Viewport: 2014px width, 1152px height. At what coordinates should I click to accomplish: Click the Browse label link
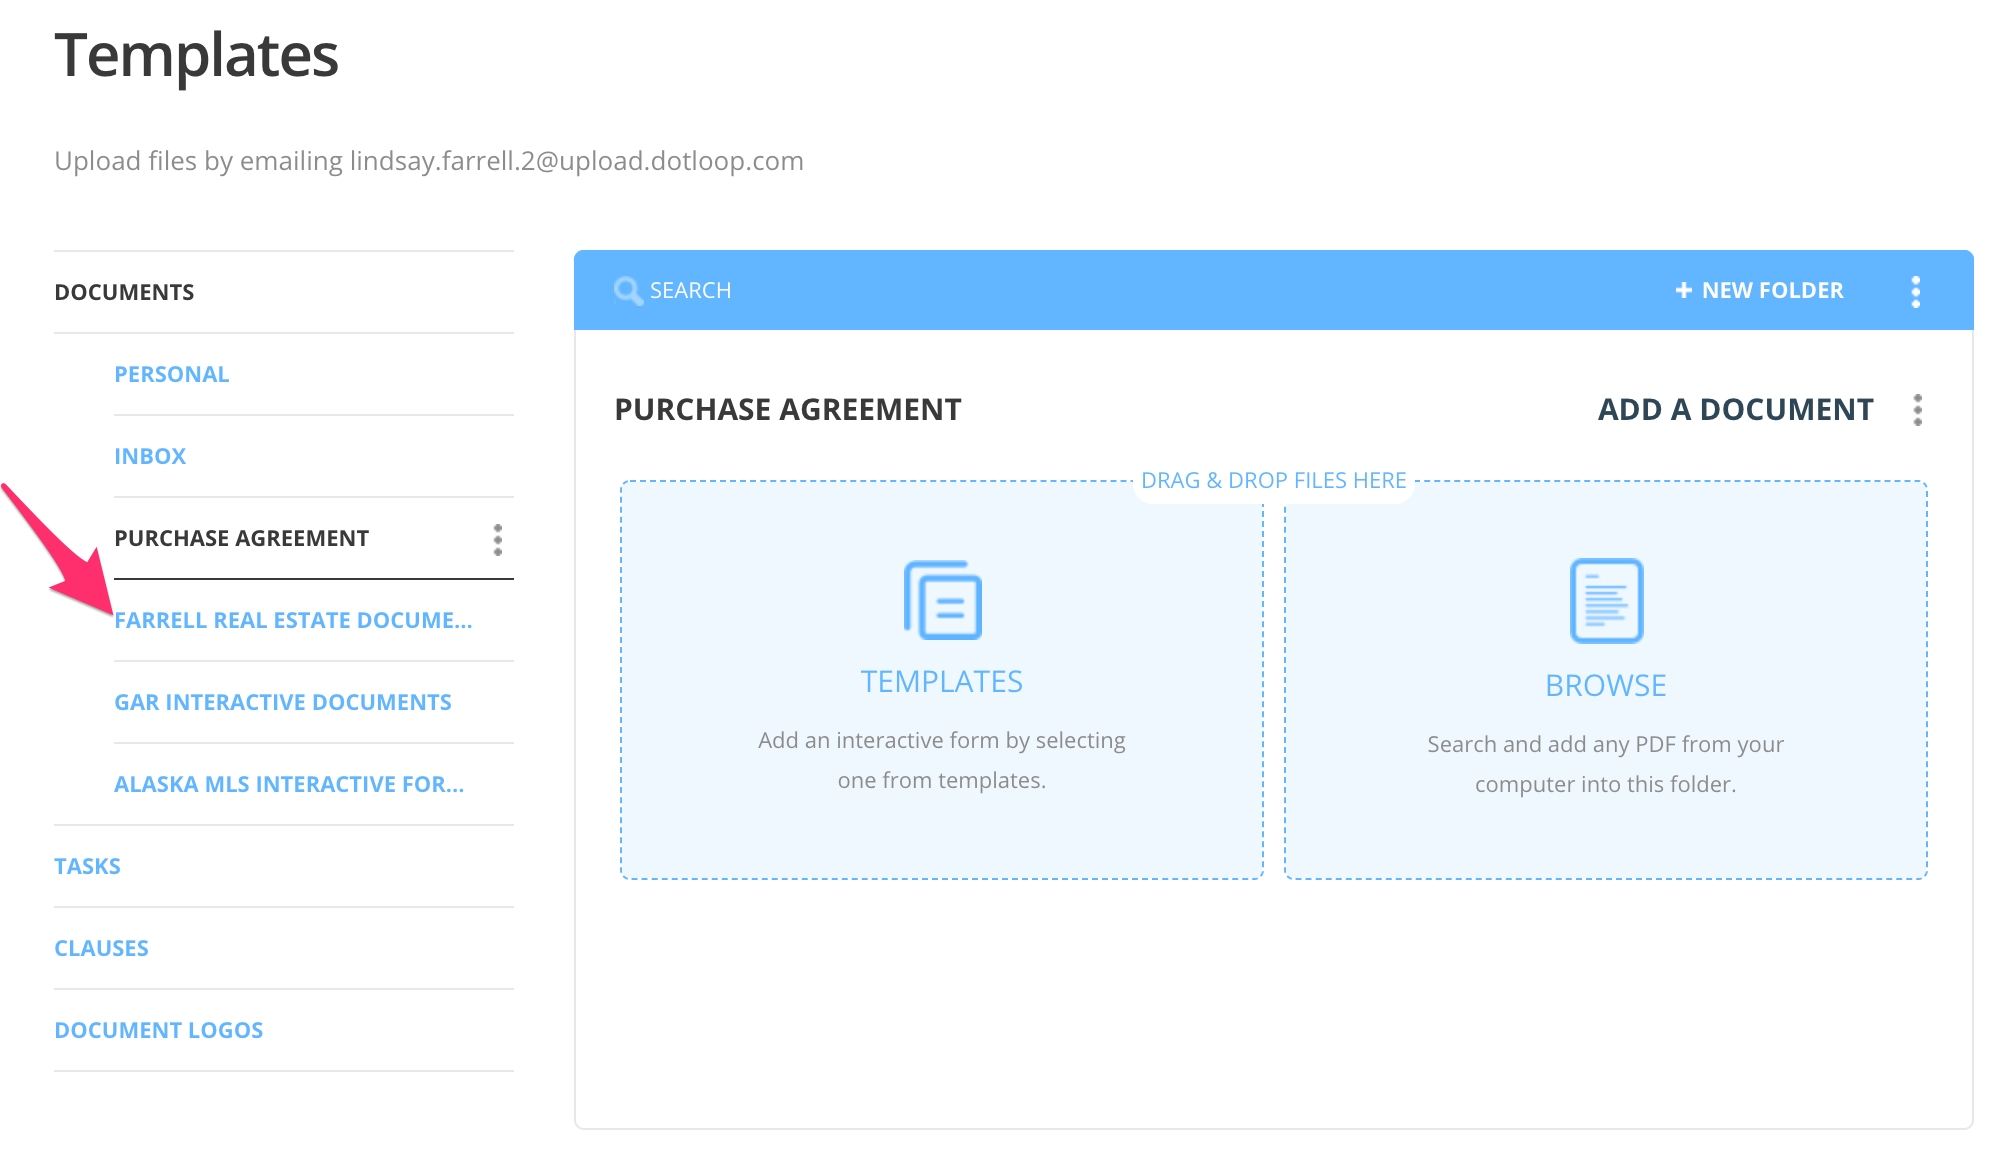coord(1606,686)
